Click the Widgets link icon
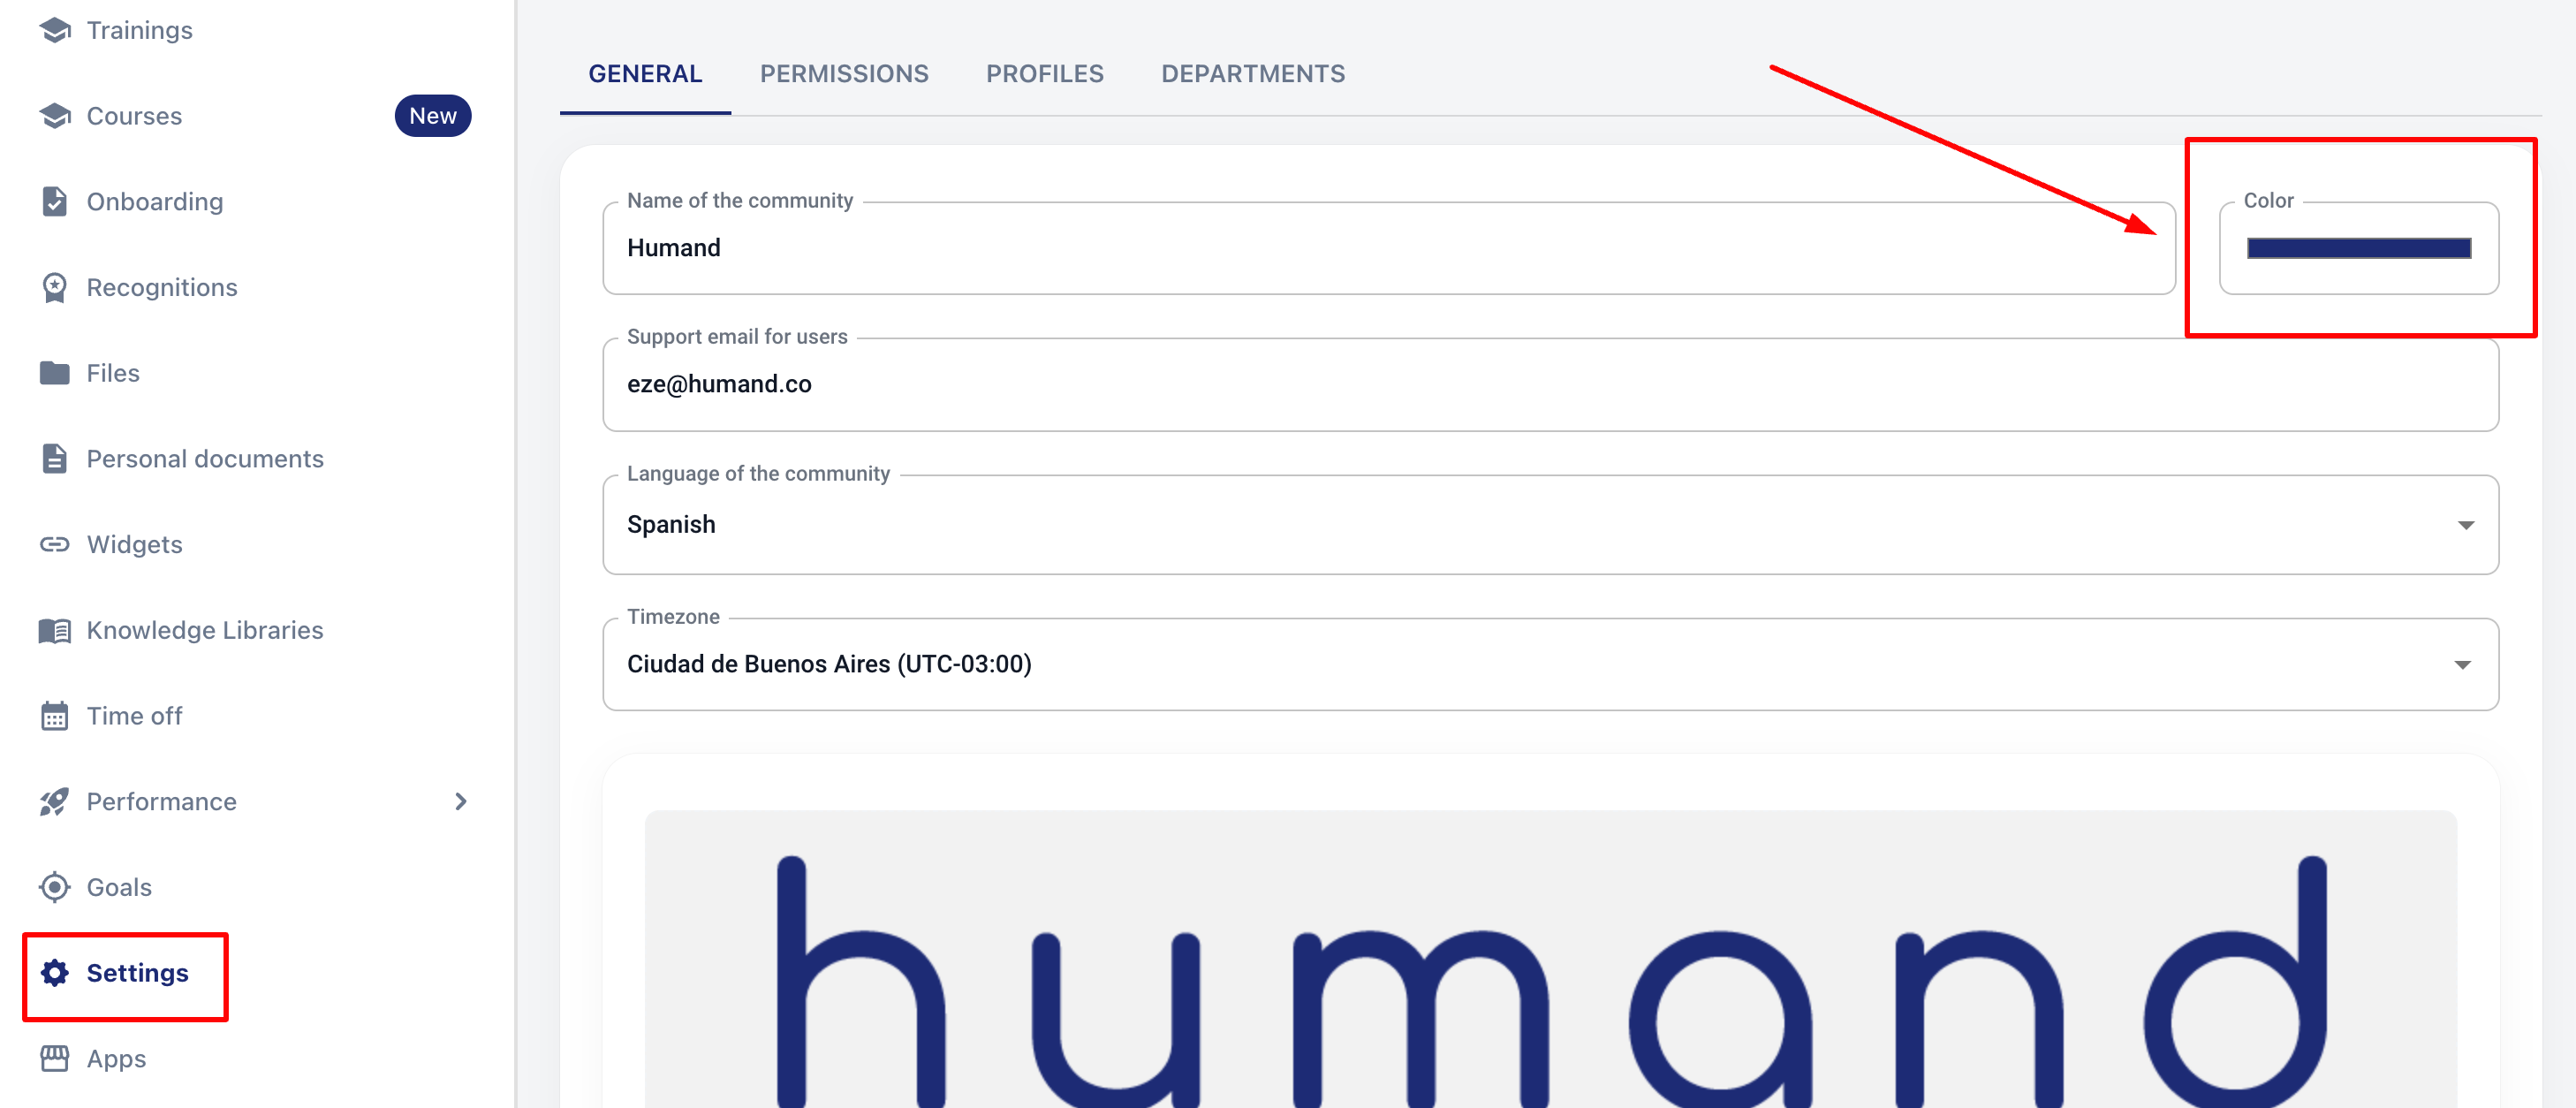 pos(54,544)
